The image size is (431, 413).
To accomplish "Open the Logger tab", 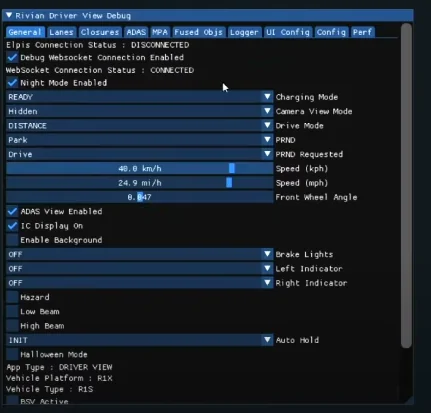I will click(244, 32).
